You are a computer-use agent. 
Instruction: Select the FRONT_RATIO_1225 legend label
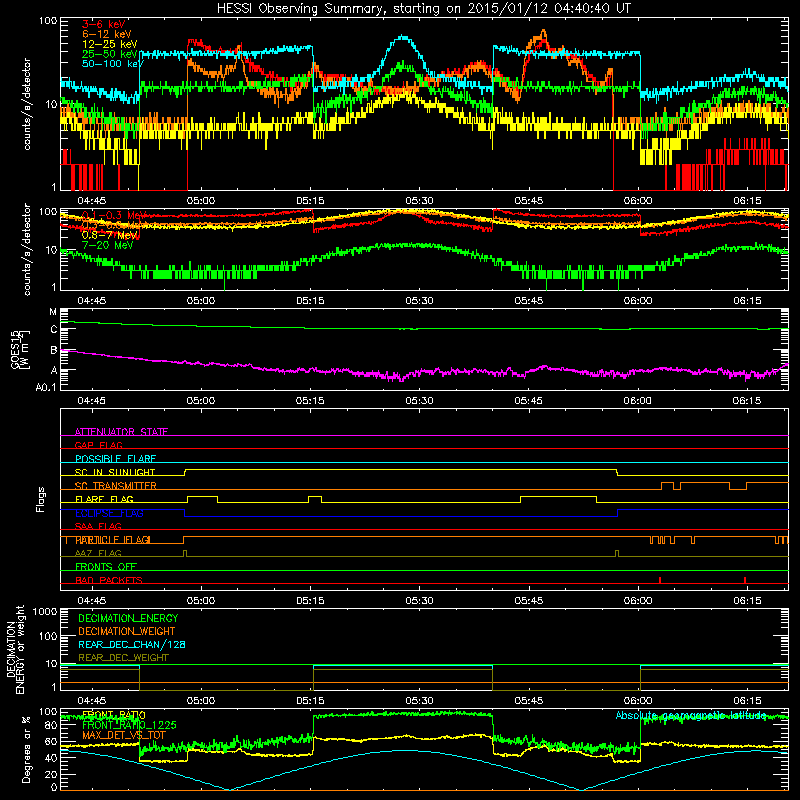click(x=129, y=725)
